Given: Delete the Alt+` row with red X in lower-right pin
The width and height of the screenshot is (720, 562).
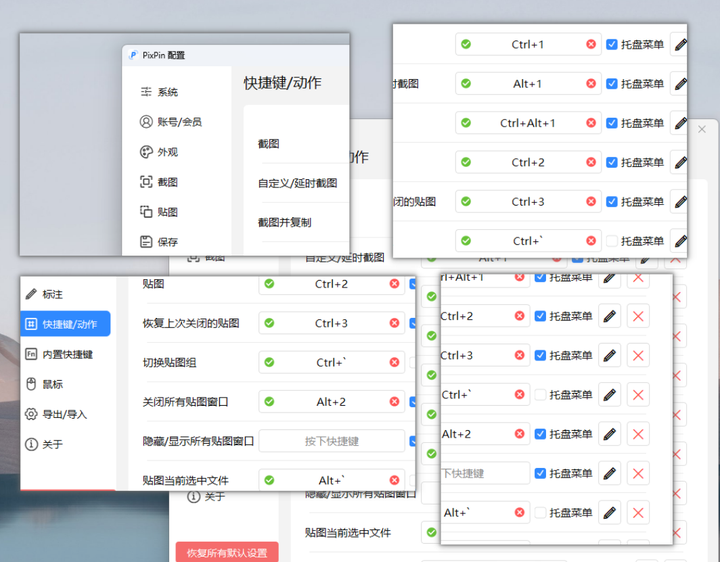Looking at the screenshot, I should click(x=638, y=512).
